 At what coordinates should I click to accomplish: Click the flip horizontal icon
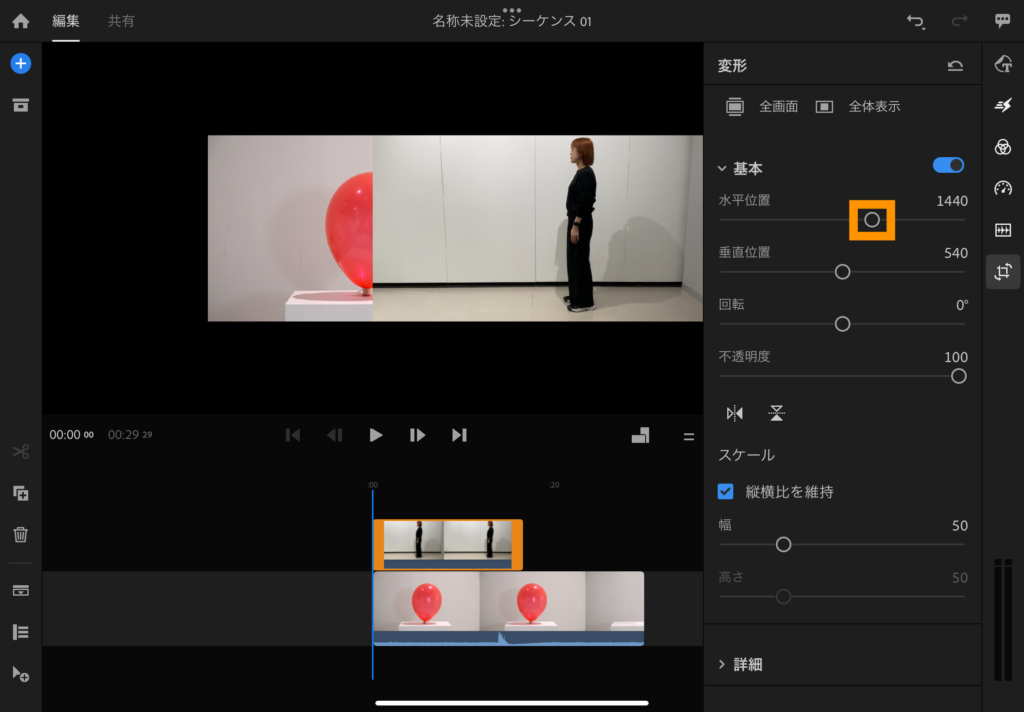click(x=735, y=413)
